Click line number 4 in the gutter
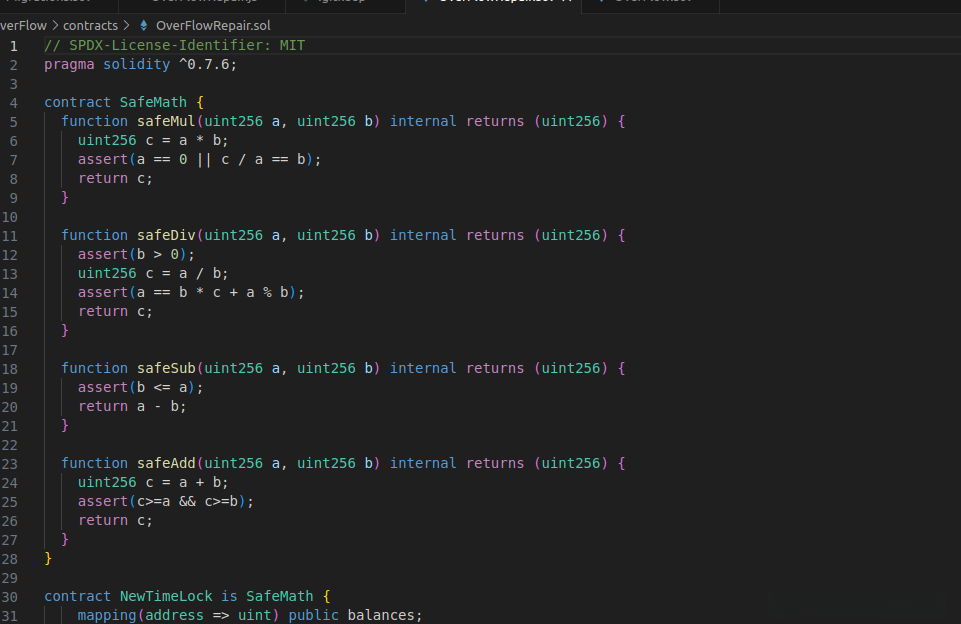Screen dimensions: 961x624 tap(13, 104)
